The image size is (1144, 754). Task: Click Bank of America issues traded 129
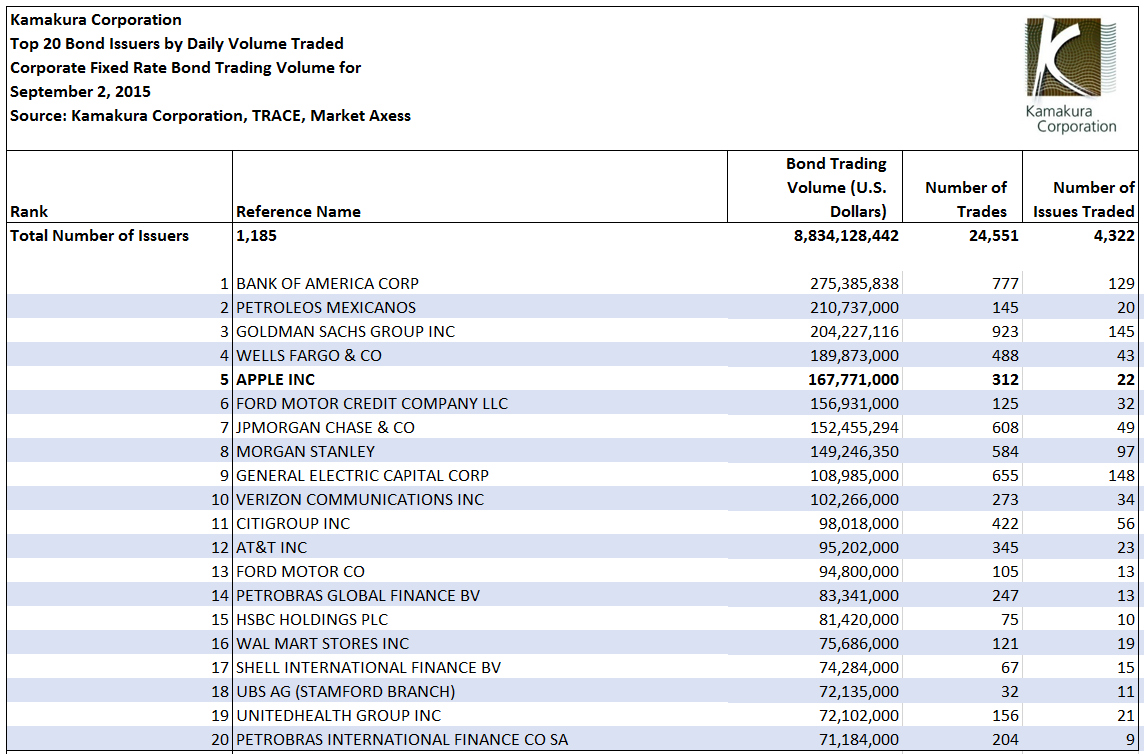[x=1121, y=283]
